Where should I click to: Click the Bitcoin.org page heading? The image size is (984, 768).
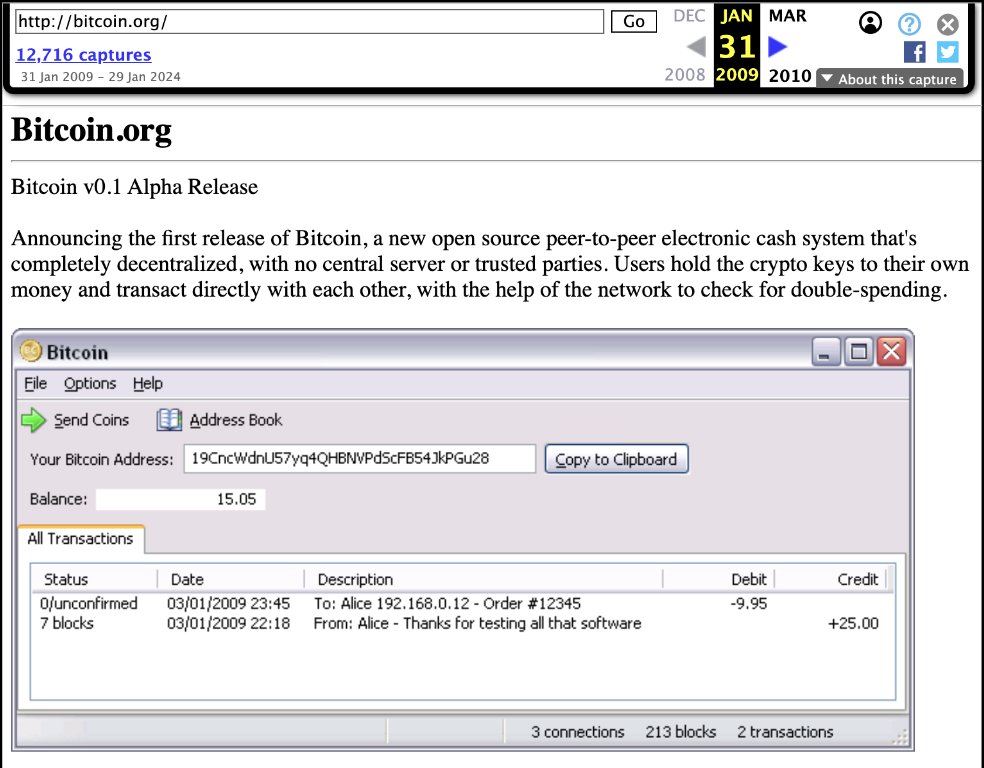[91, 131]
